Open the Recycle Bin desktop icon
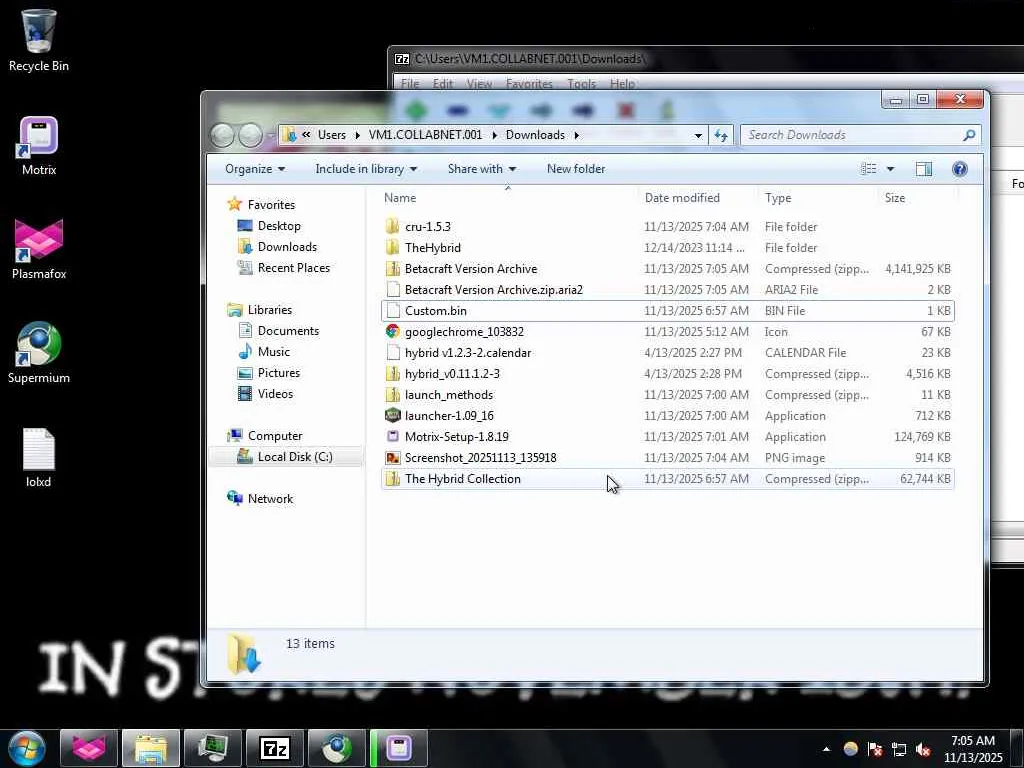 [x=39, y=39]
